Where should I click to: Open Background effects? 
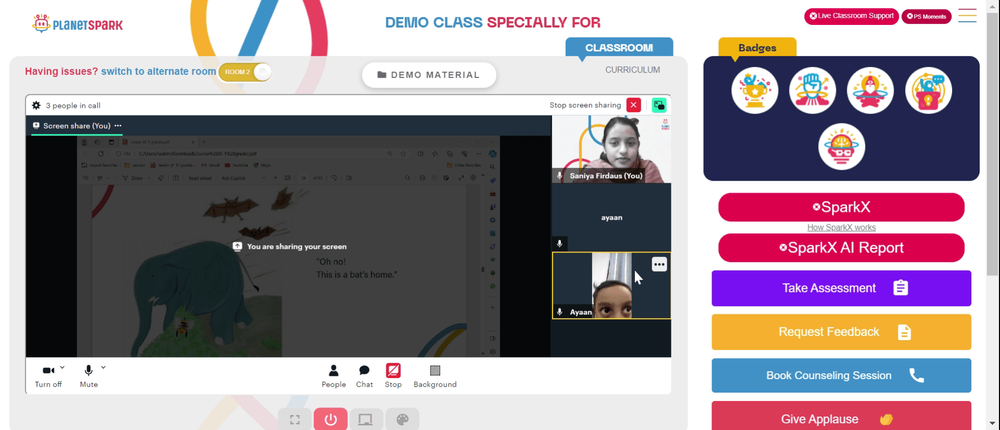pyautogui.click(x=435, y=376)
